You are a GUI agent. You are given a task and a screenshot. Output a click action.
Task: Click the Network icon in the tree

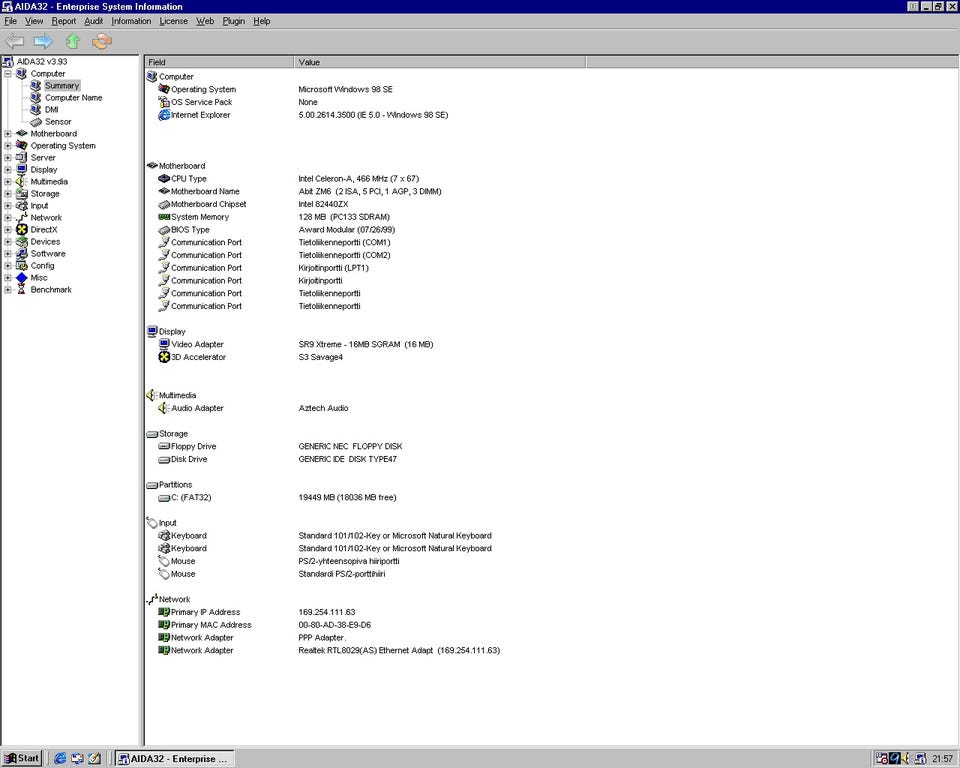pos(21,217)
